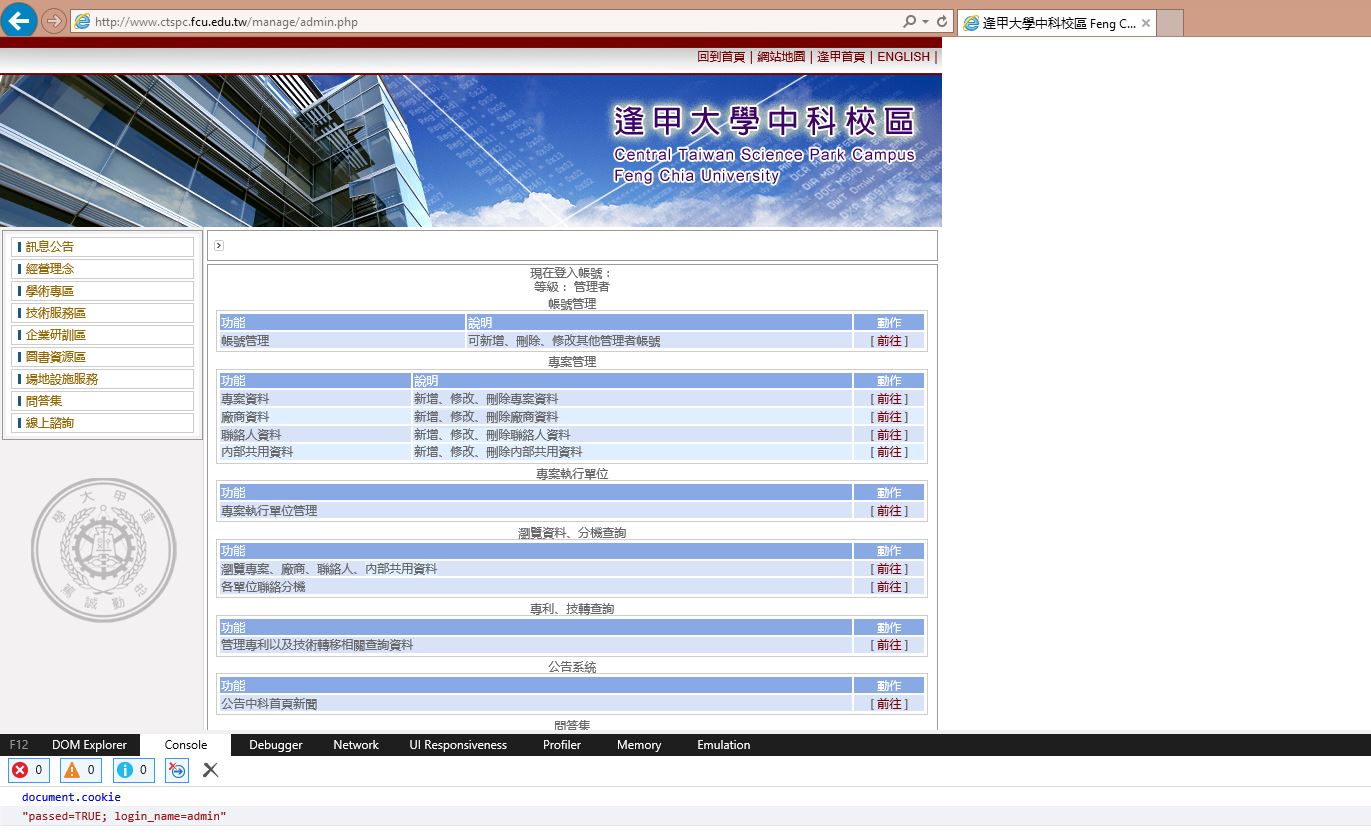Image resolution: width=1371 pixels, height=838 pixels.
Task: Click the small arrow icon above content panel
Action: pyautogui.click(x=219, y=246)
